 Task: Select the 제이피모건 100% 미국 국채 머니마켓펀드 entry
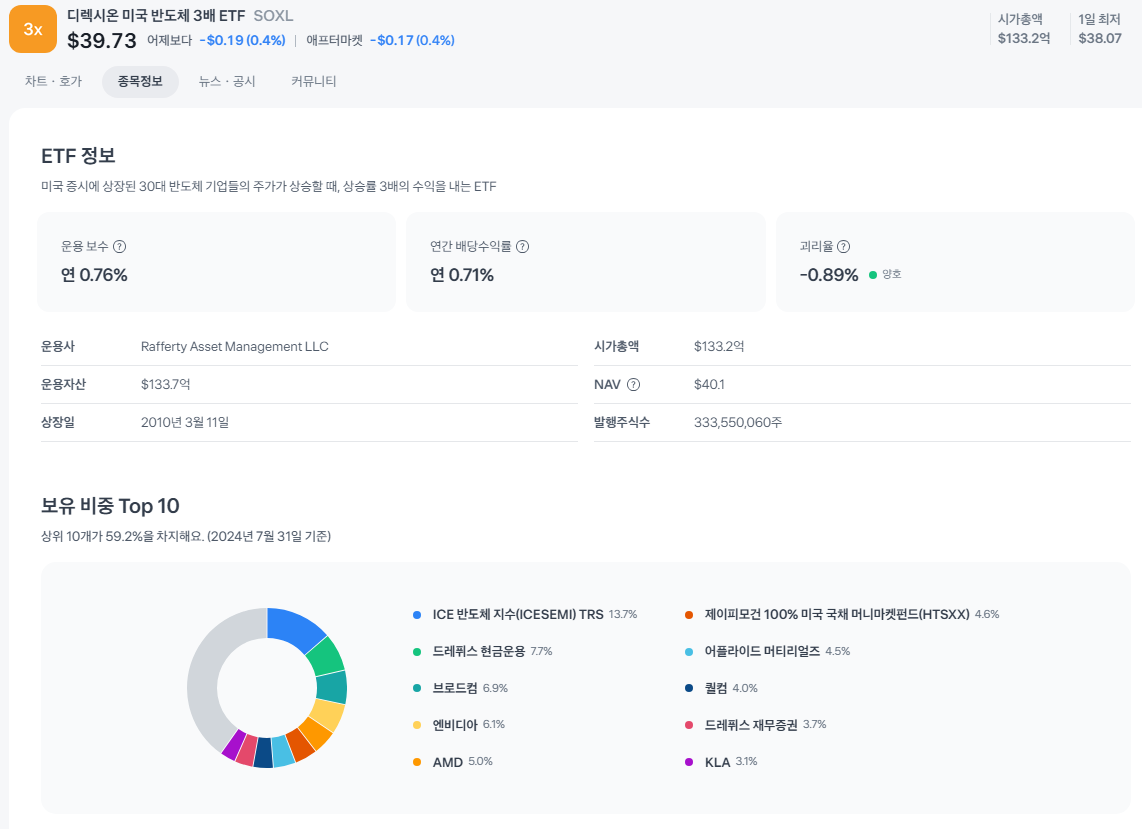(837, 615)
